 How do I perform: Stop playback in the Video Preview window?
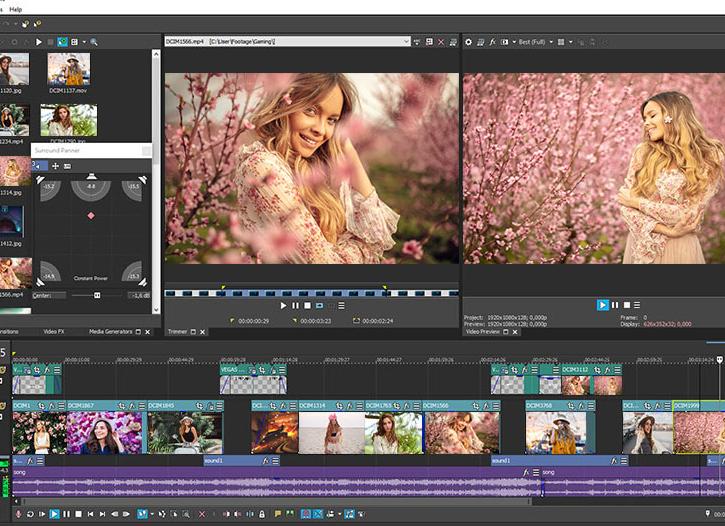tap(627, 305)
